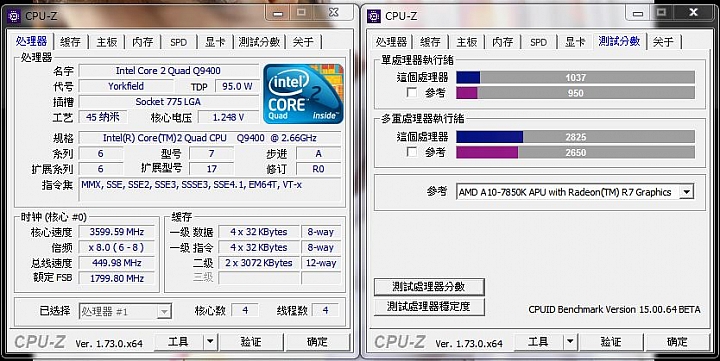720x361 pixels.
Task: Click the 測試處理器分數 benchmark button
Action: [x=429, y=287]
